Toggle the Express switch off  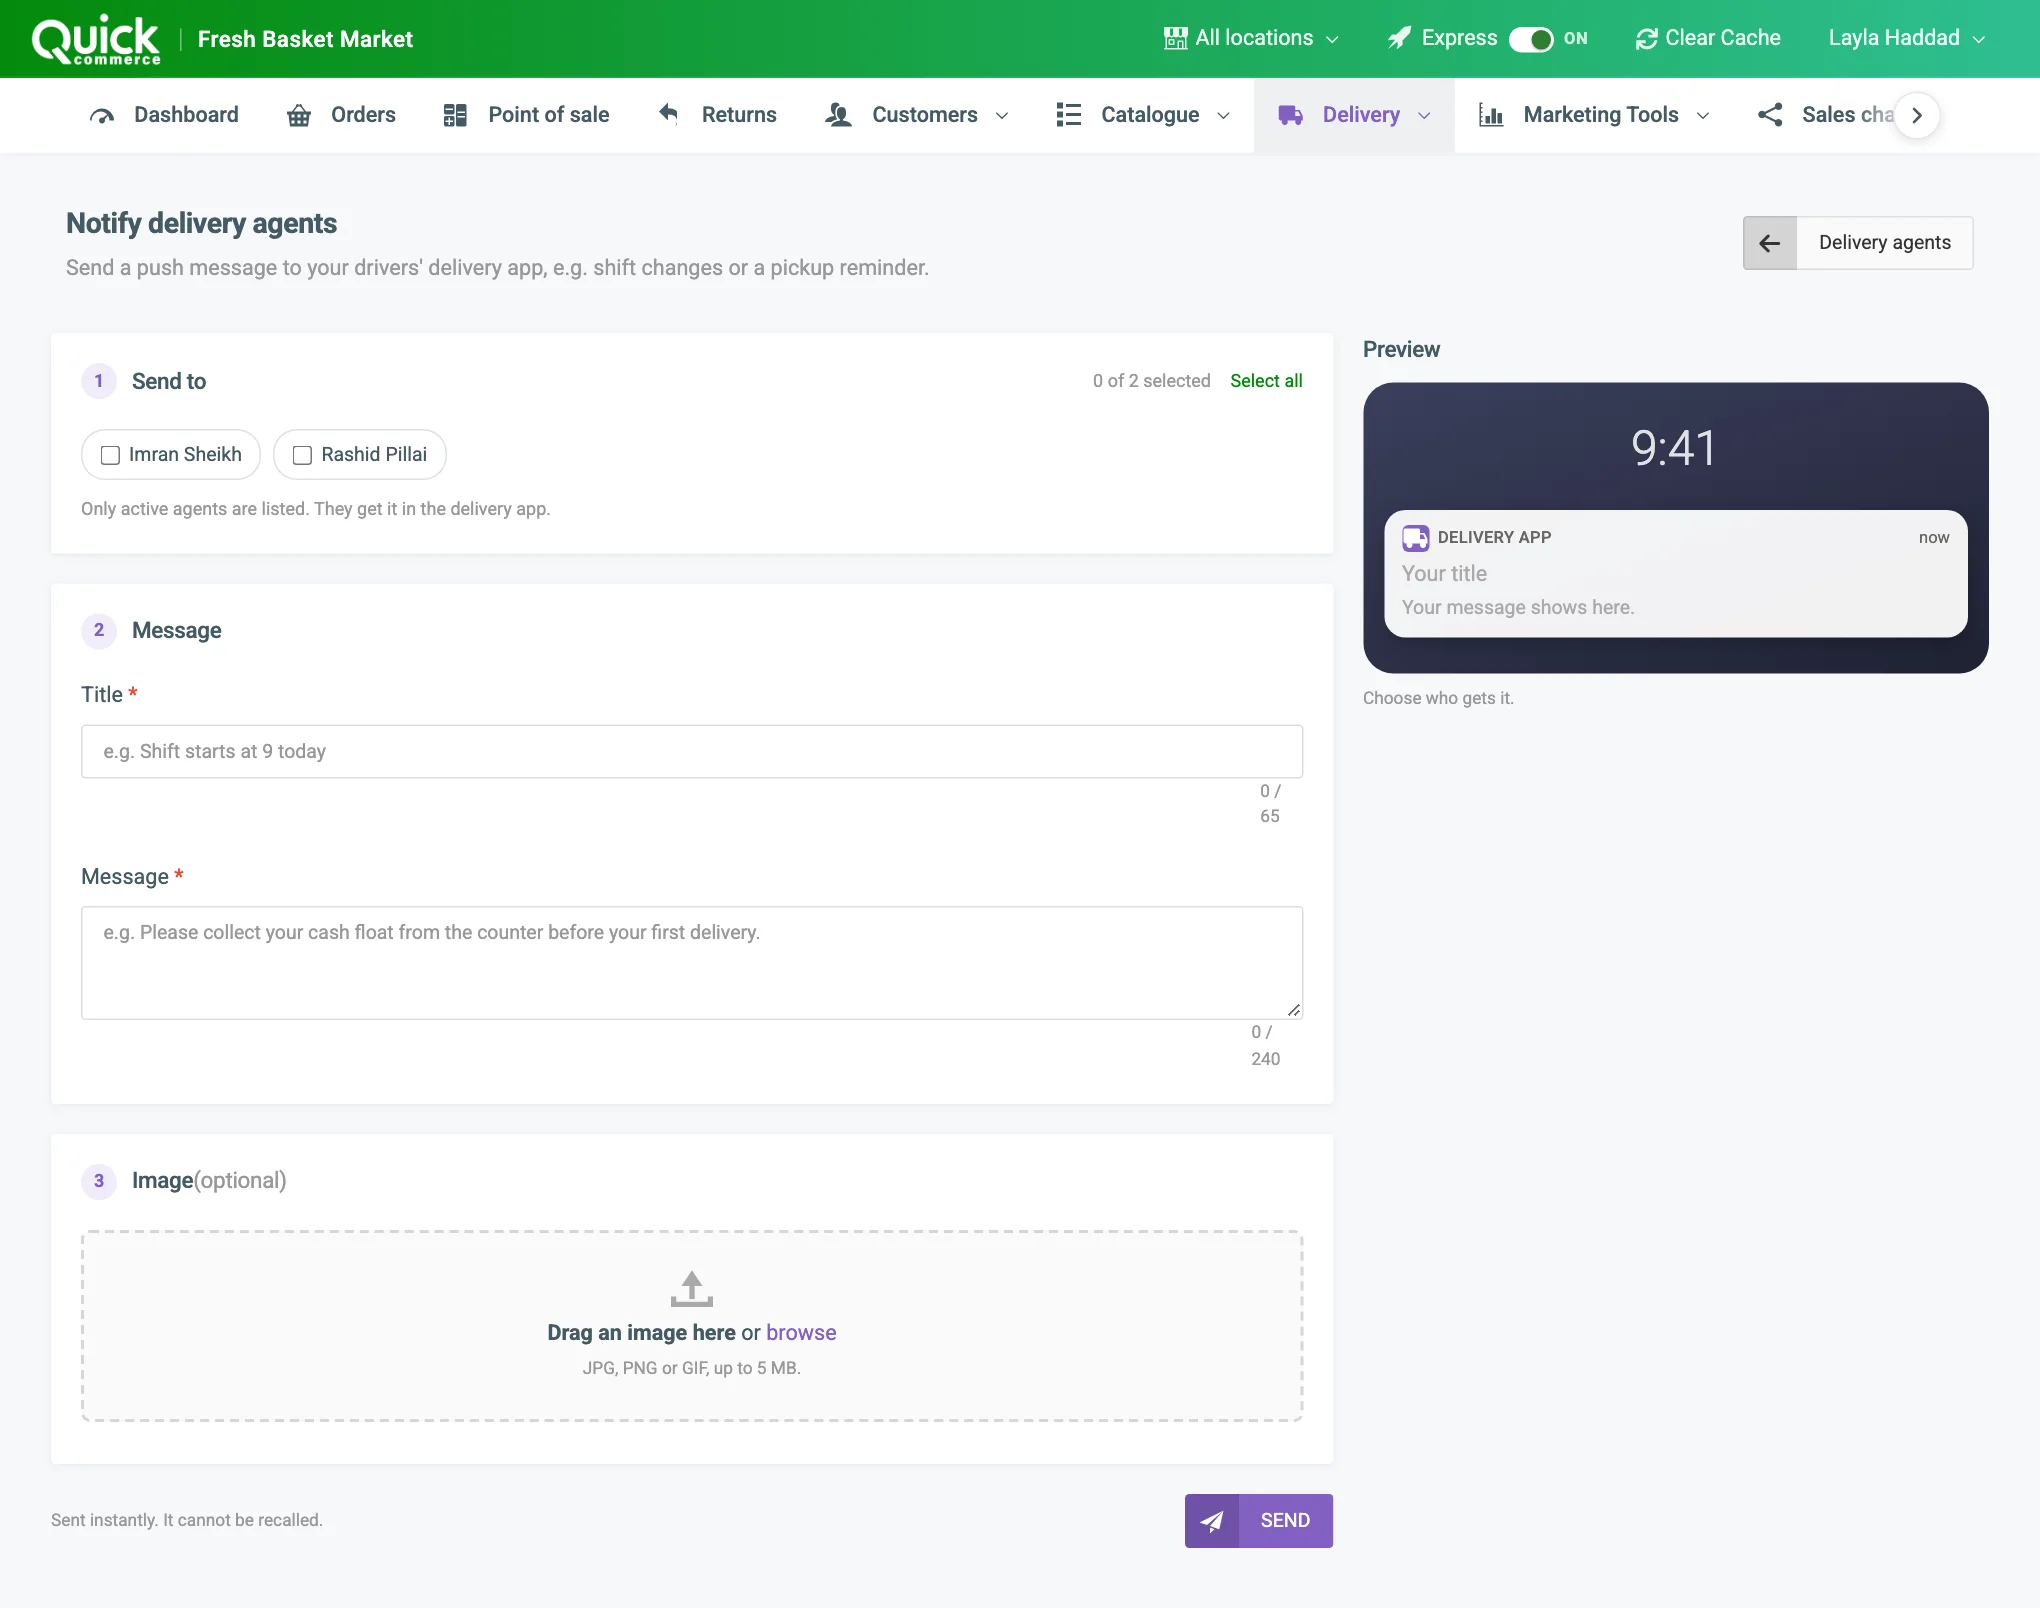pos(1531,39)
